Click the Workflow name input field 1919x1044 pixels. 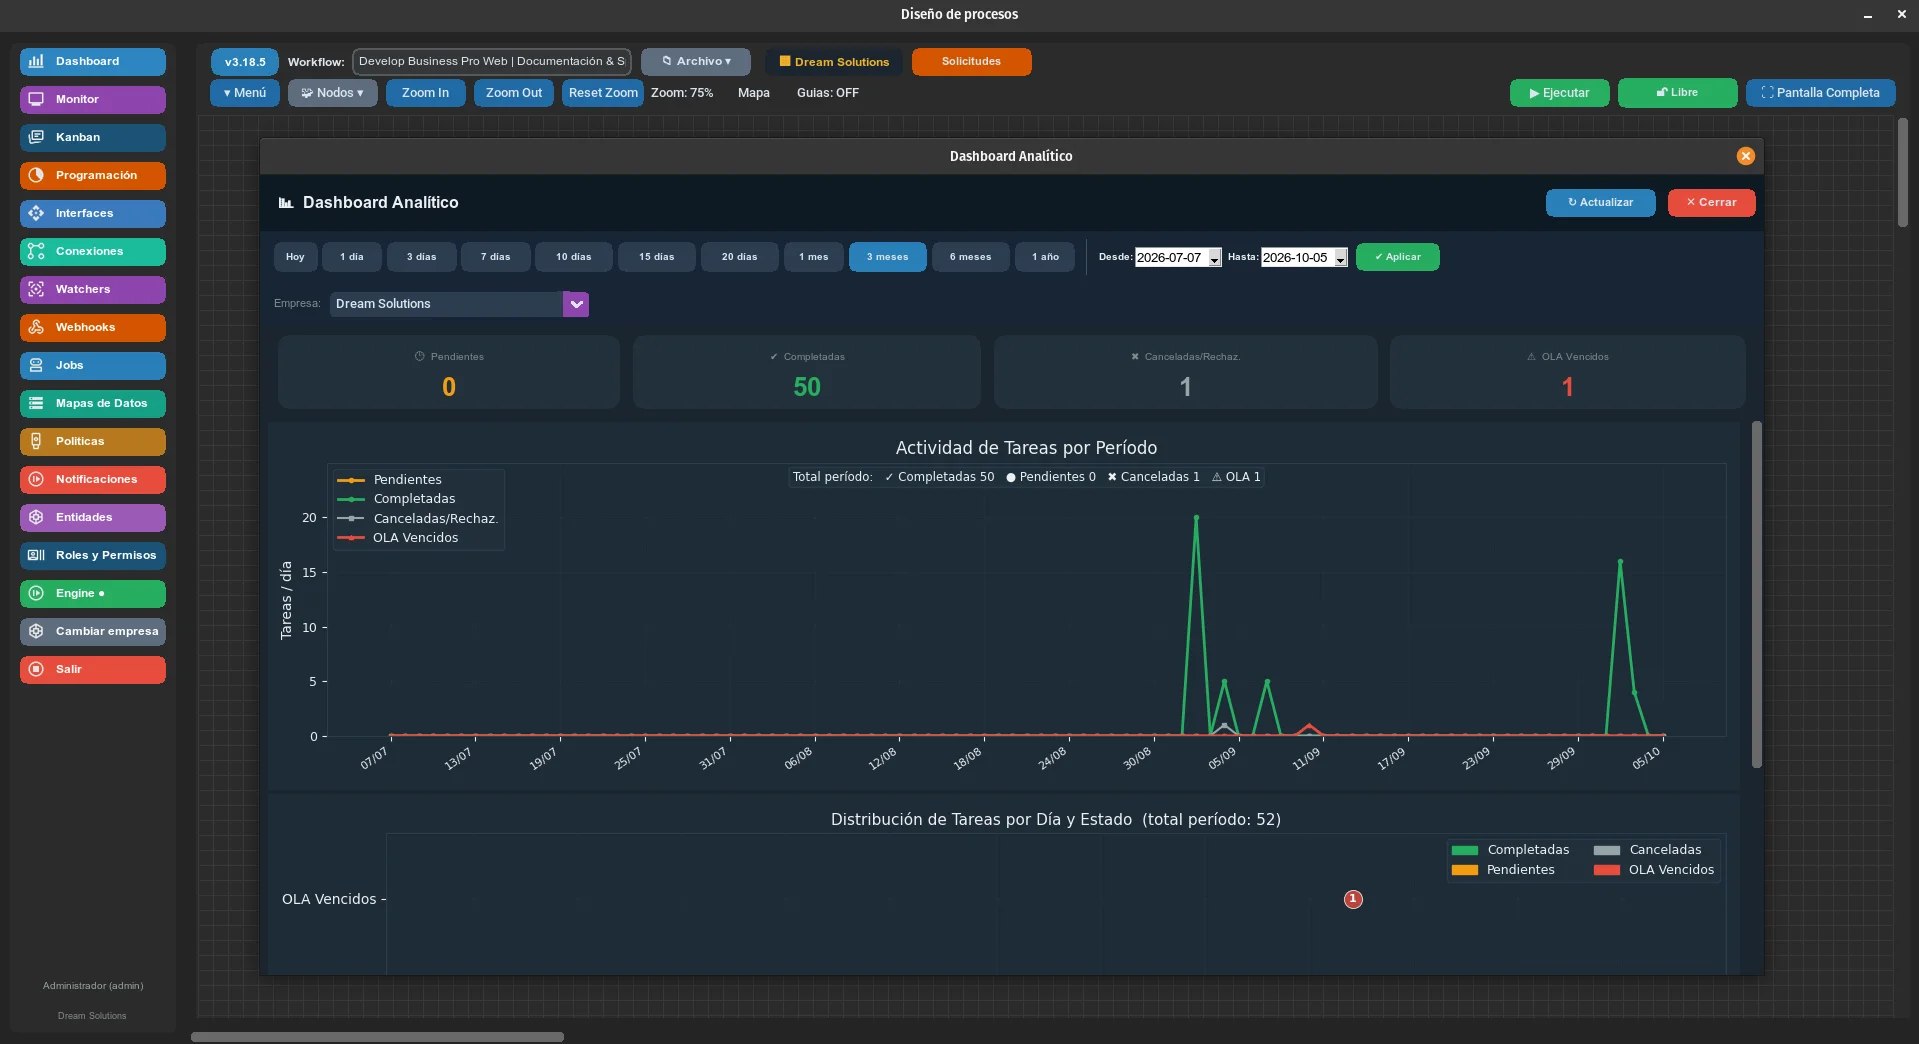(492, 62)
